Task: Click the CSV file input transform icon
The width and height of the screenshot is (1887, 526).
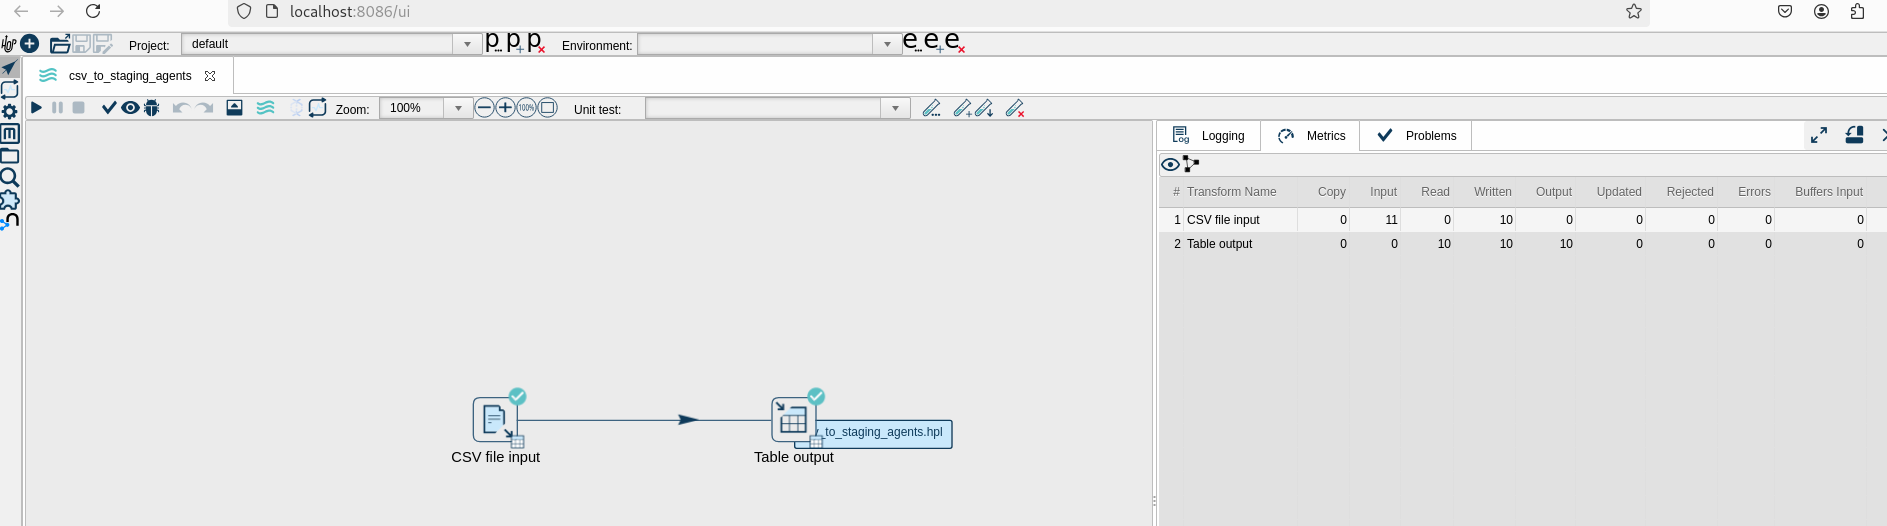Action: click(x=495, y=420)
